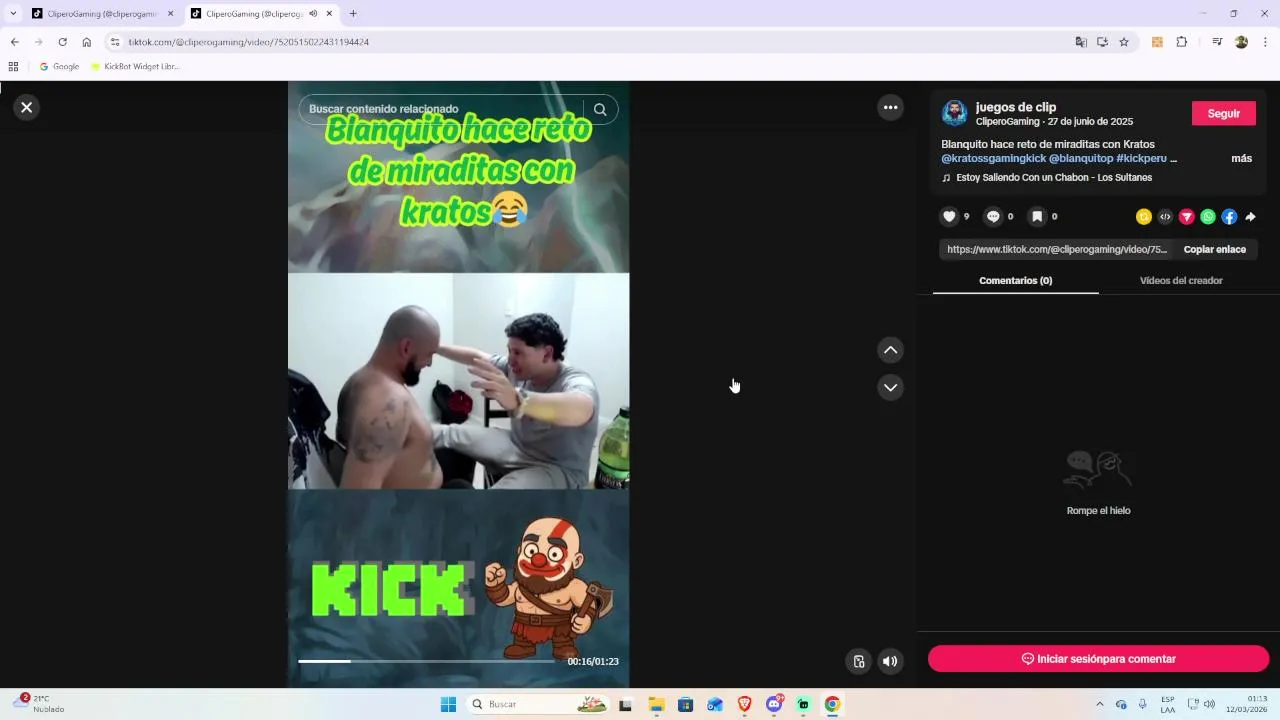Open Brave browser from the taskbar

[744, 704]
